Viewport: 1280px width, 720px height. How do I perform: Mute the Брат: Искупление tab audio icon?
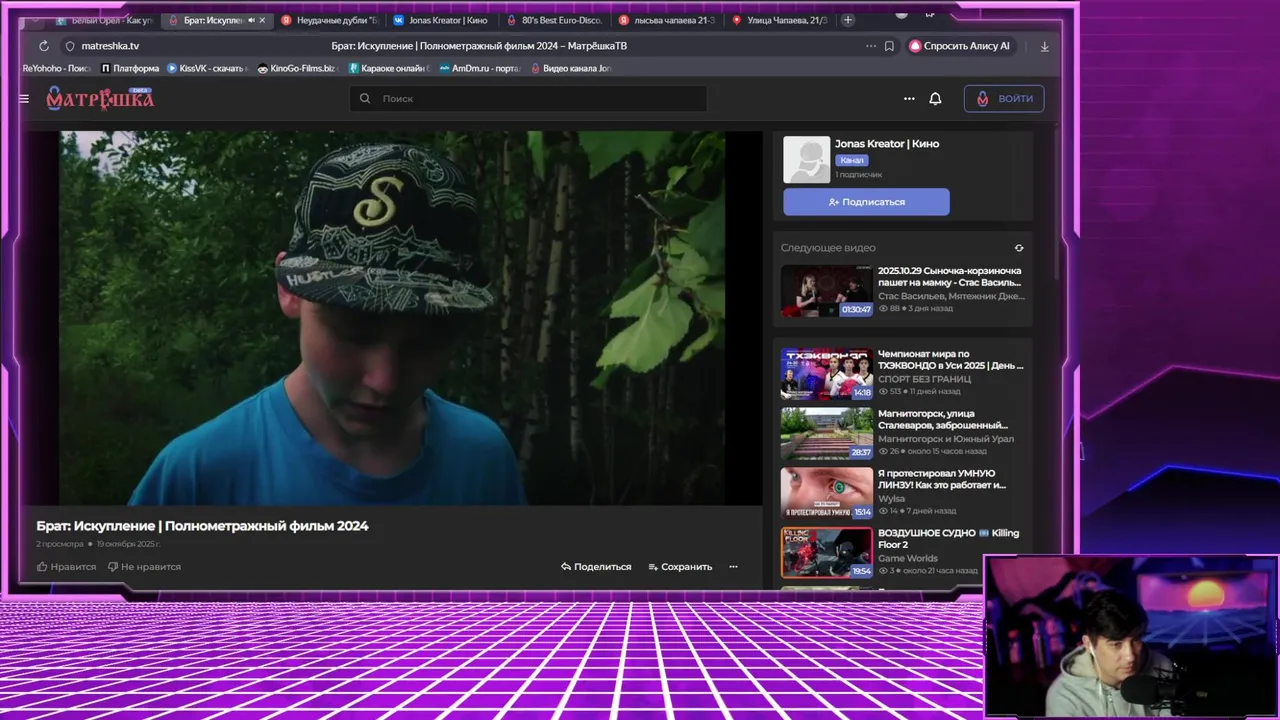(250, 20)
